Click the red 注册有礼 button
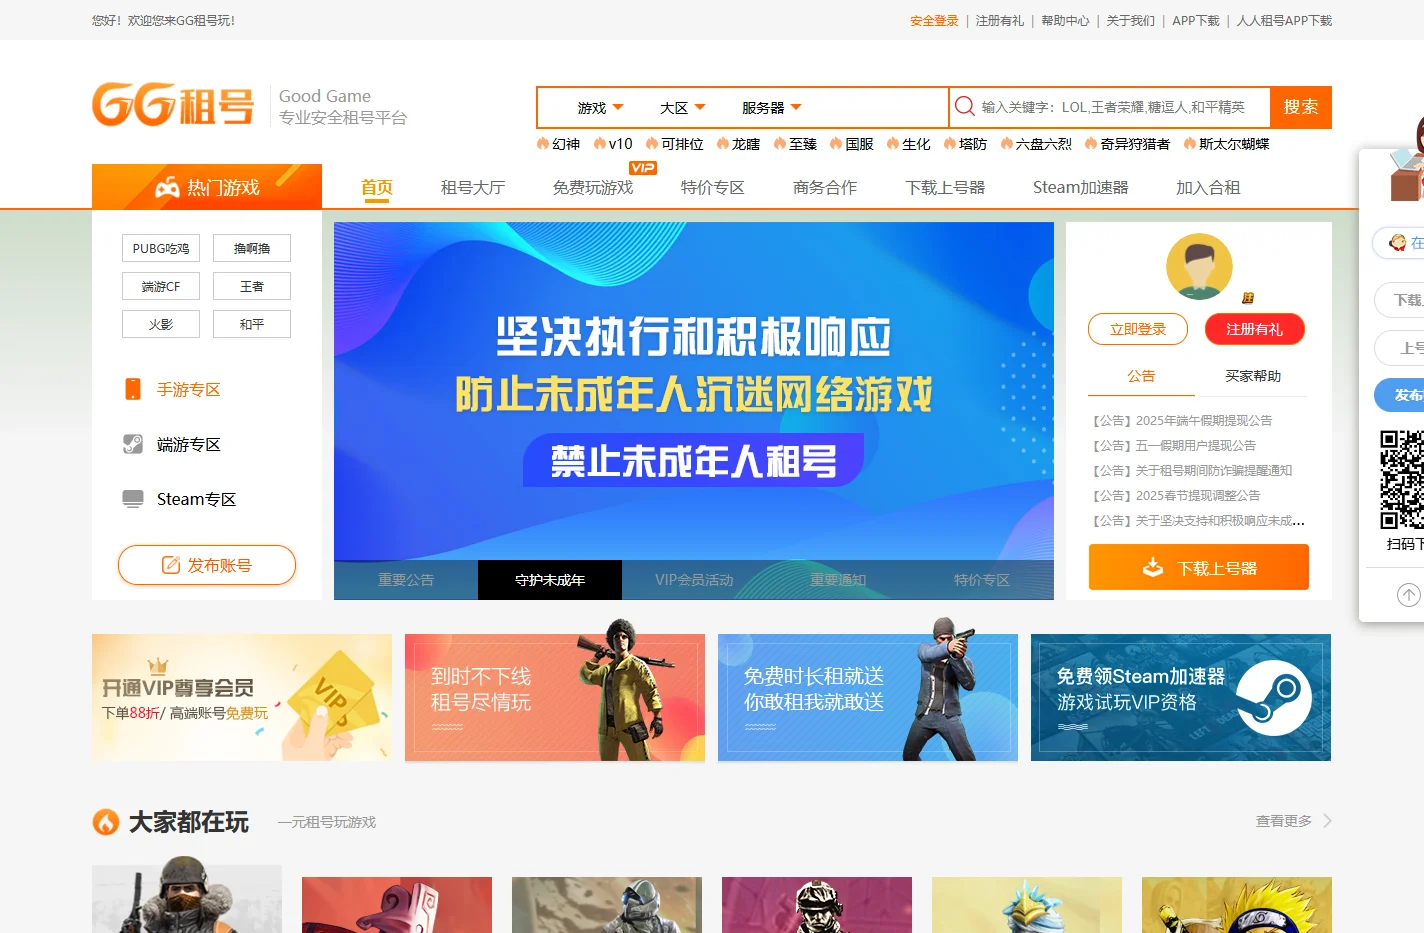The image size is (1424, 933). (x=1254, y=329)
